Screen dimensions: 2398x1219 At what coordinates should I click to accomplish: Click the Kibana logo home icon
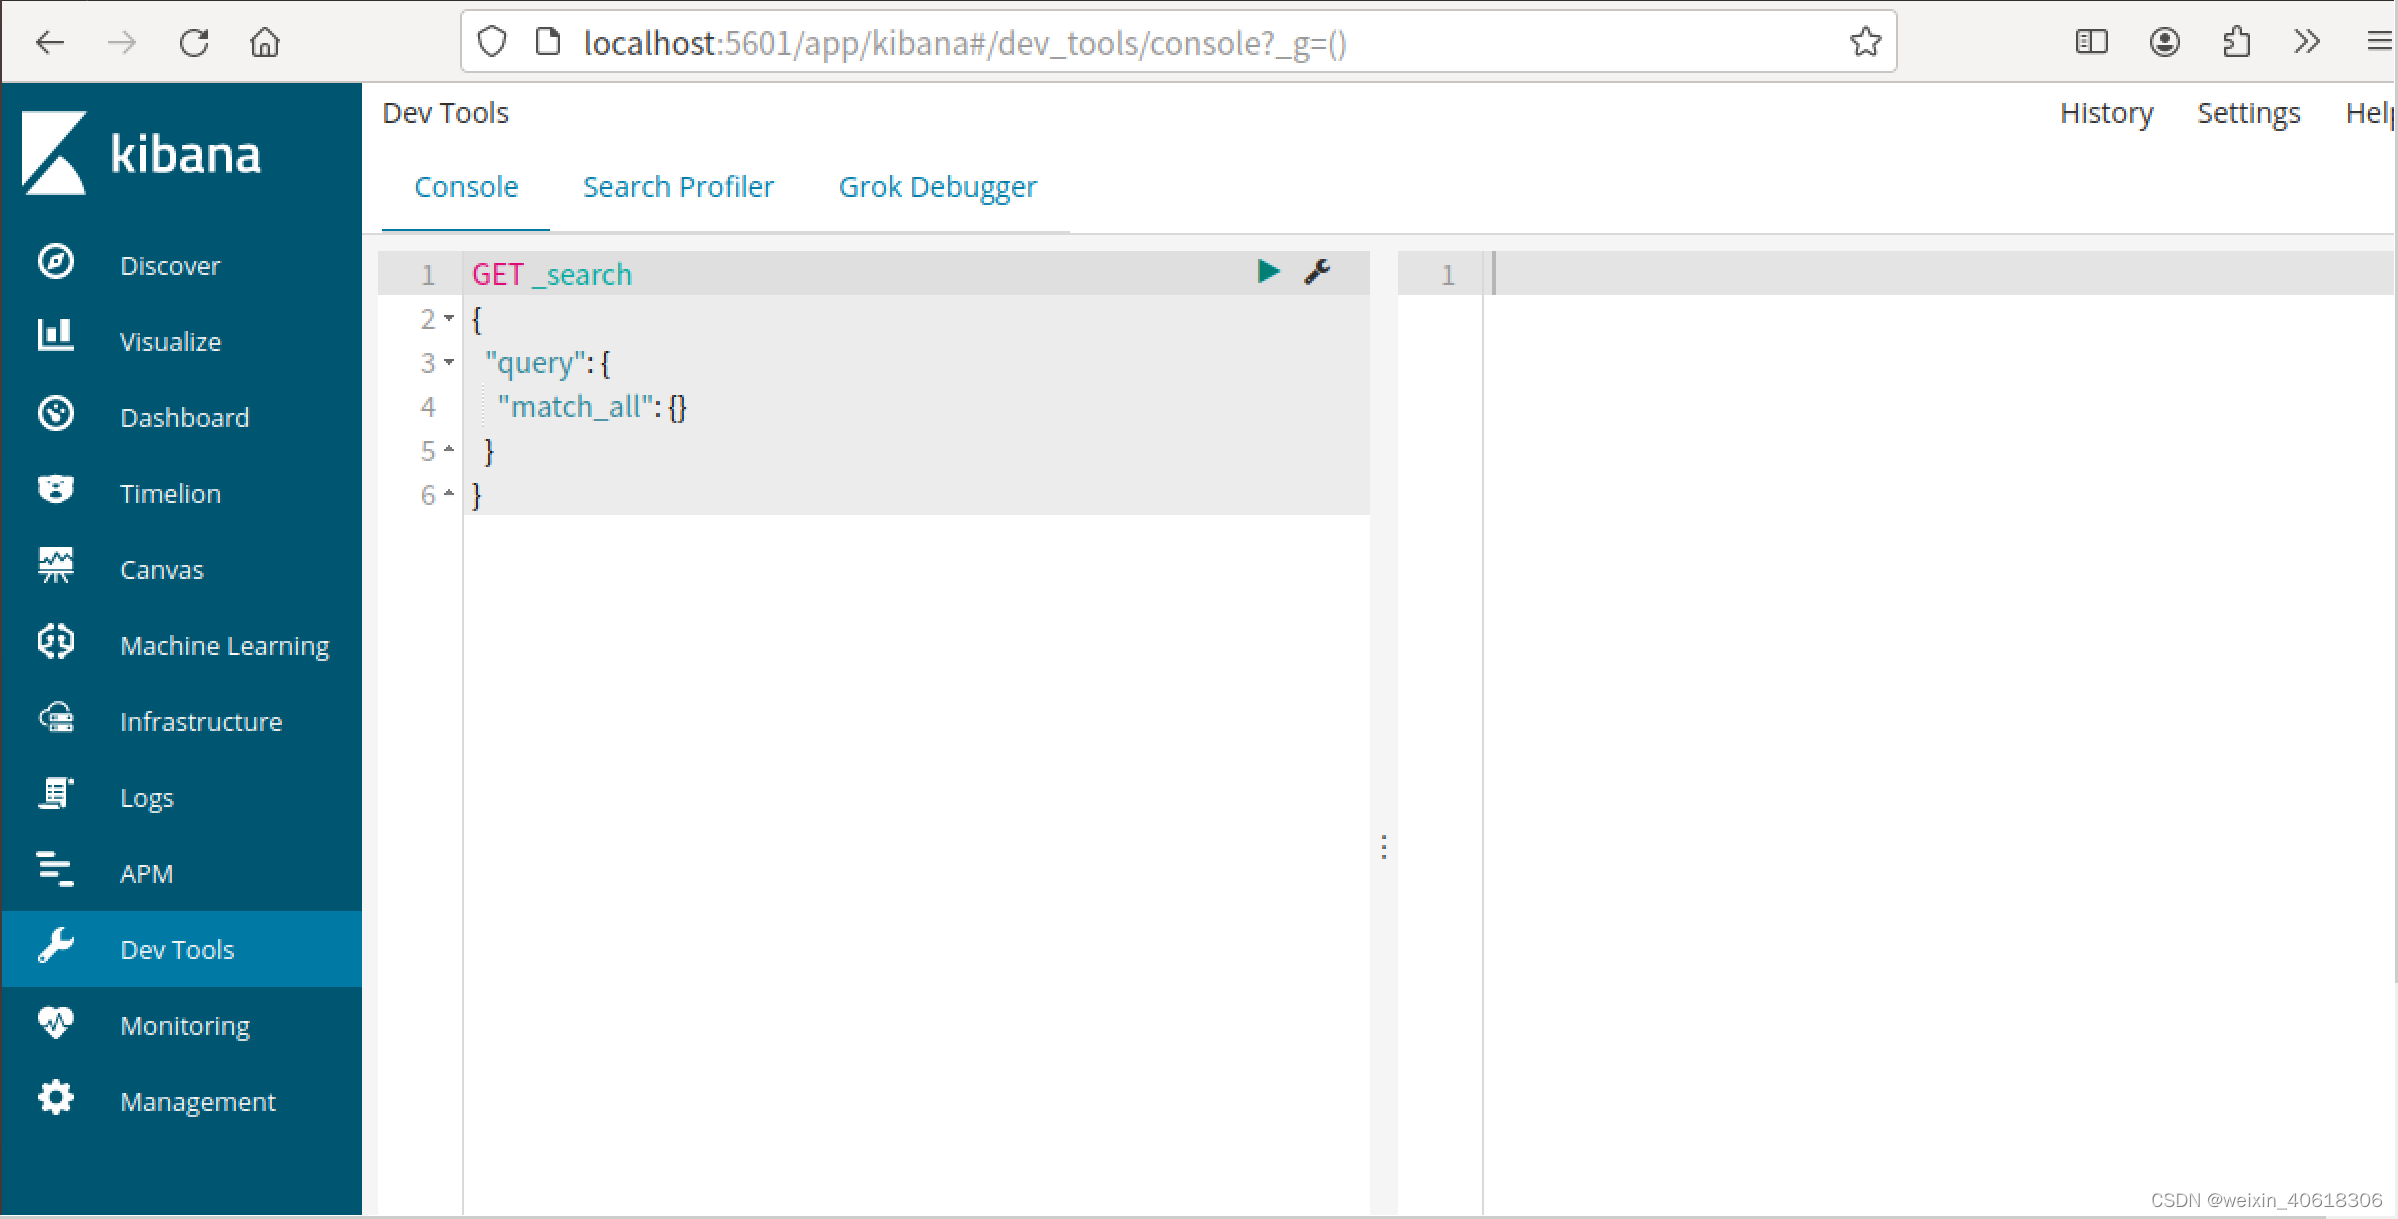(x=56, y=154)
